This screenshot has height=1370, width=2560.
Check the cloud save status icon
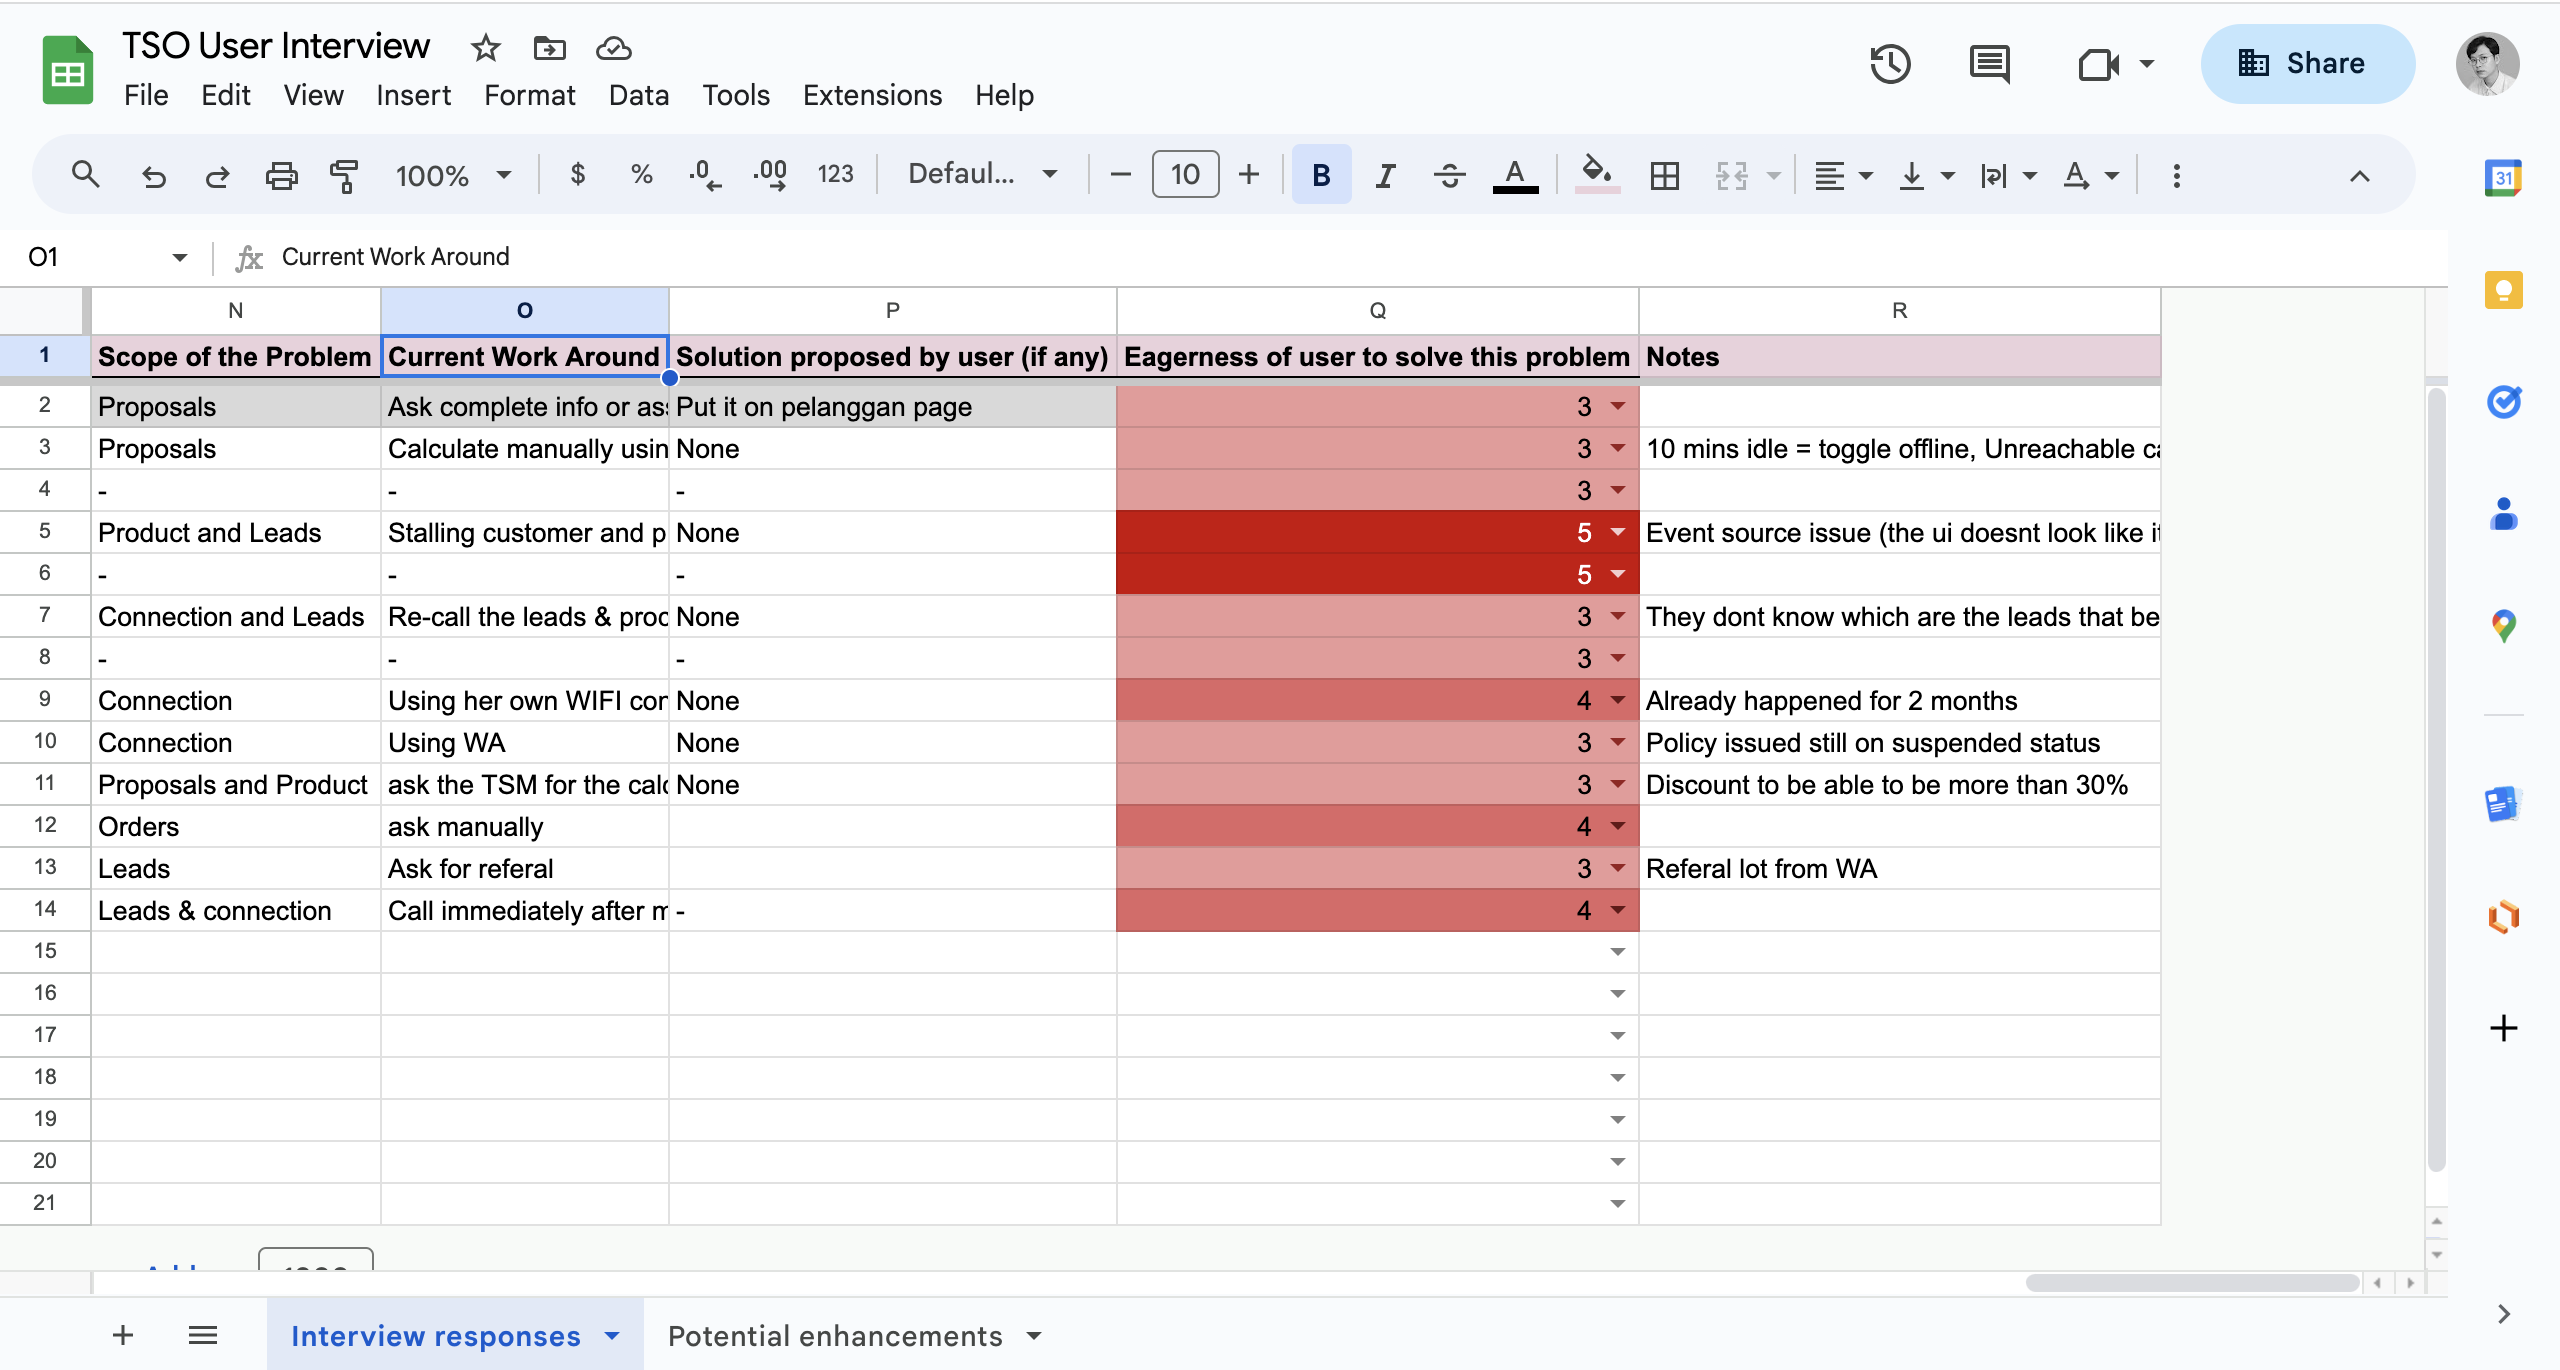tap(613, 47)
